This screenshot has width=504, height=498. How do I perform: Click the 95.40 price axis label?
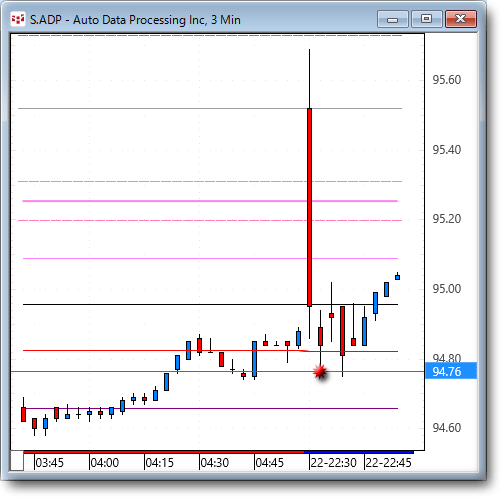(x=447, y=150)
